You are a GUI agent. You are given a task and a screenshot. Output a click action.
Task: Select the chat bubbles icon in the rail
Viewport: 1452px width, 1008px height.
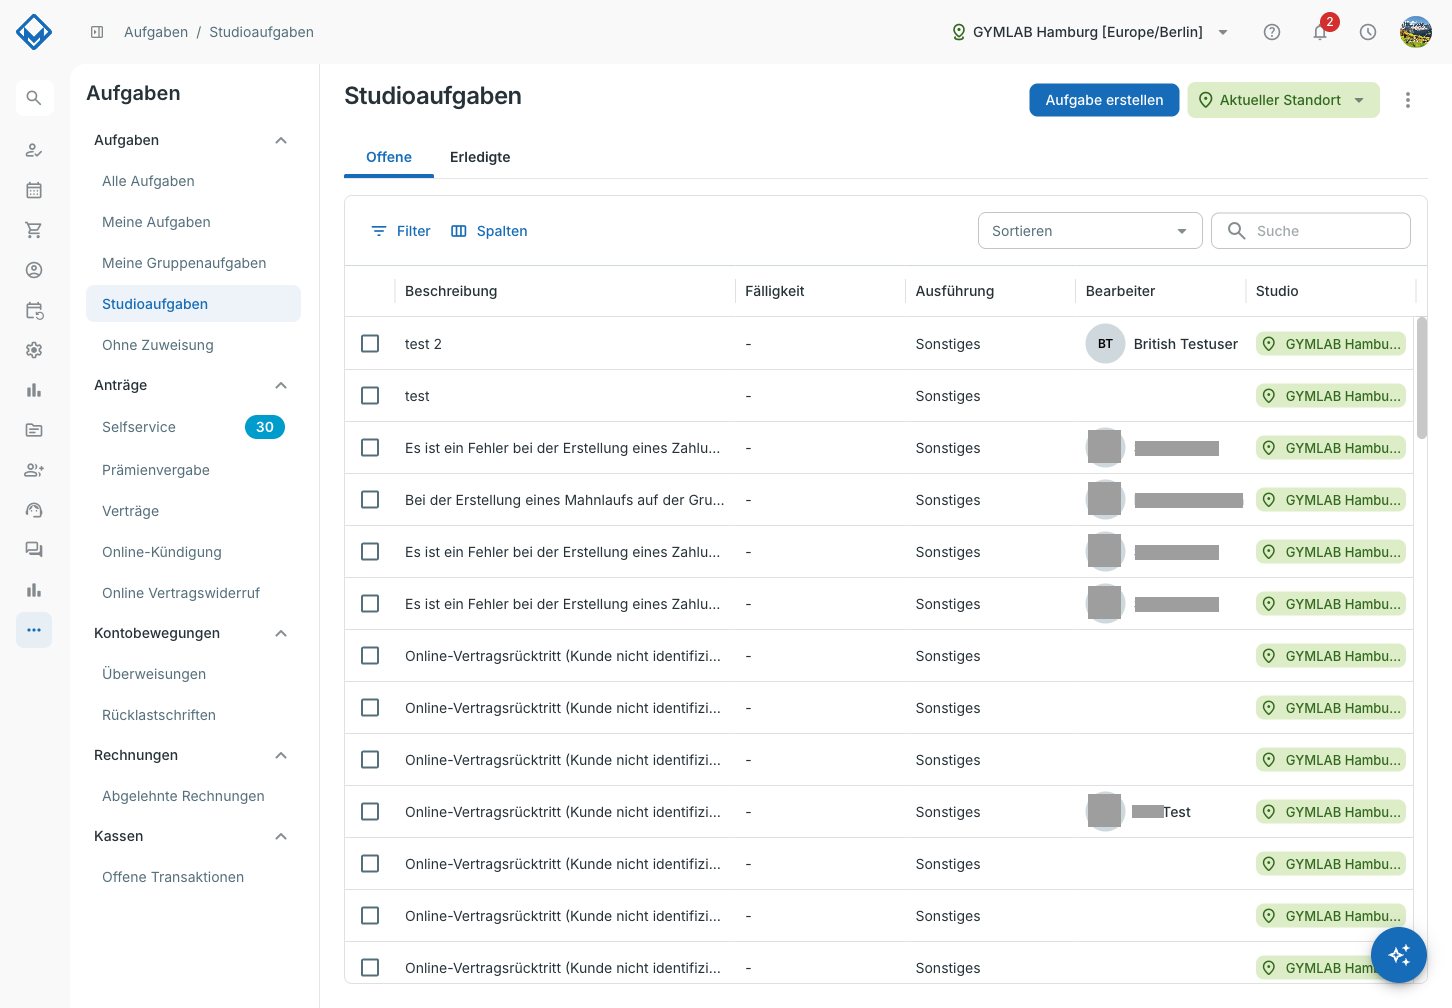(34, 550)
